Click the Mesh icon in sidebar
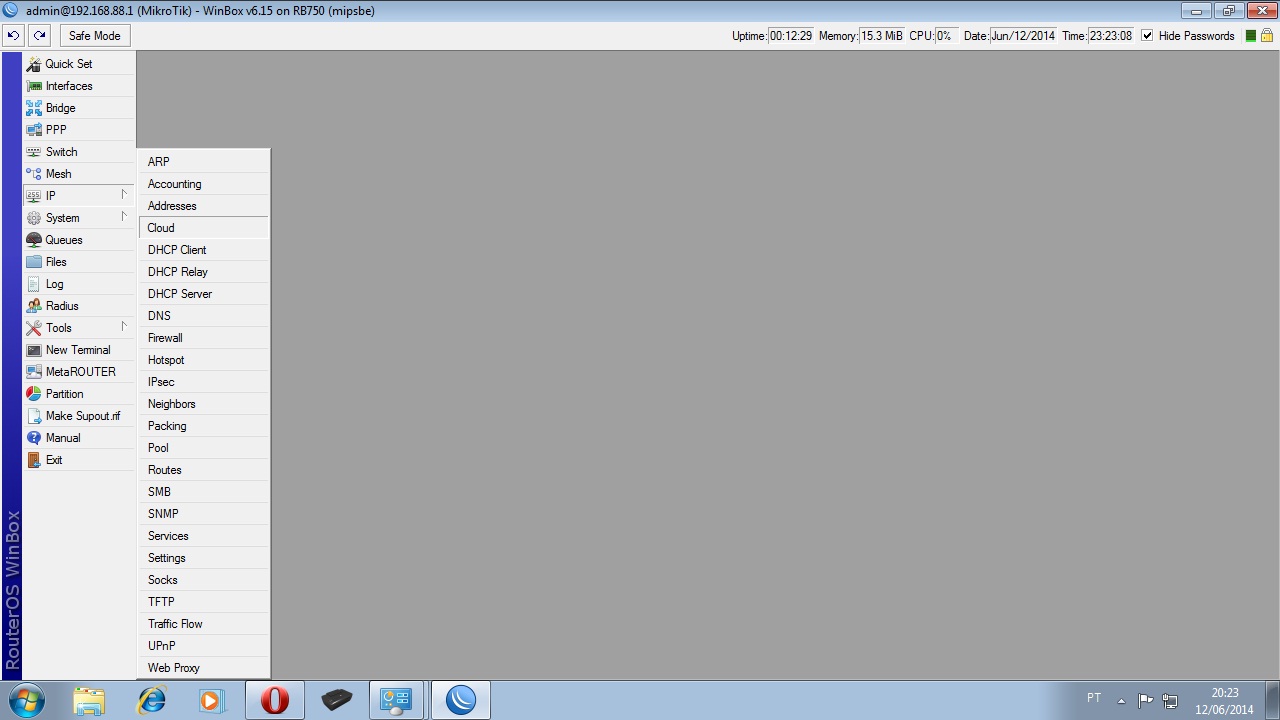The height and width of the screenshot is (720, 1280). [x=34, y=174]
